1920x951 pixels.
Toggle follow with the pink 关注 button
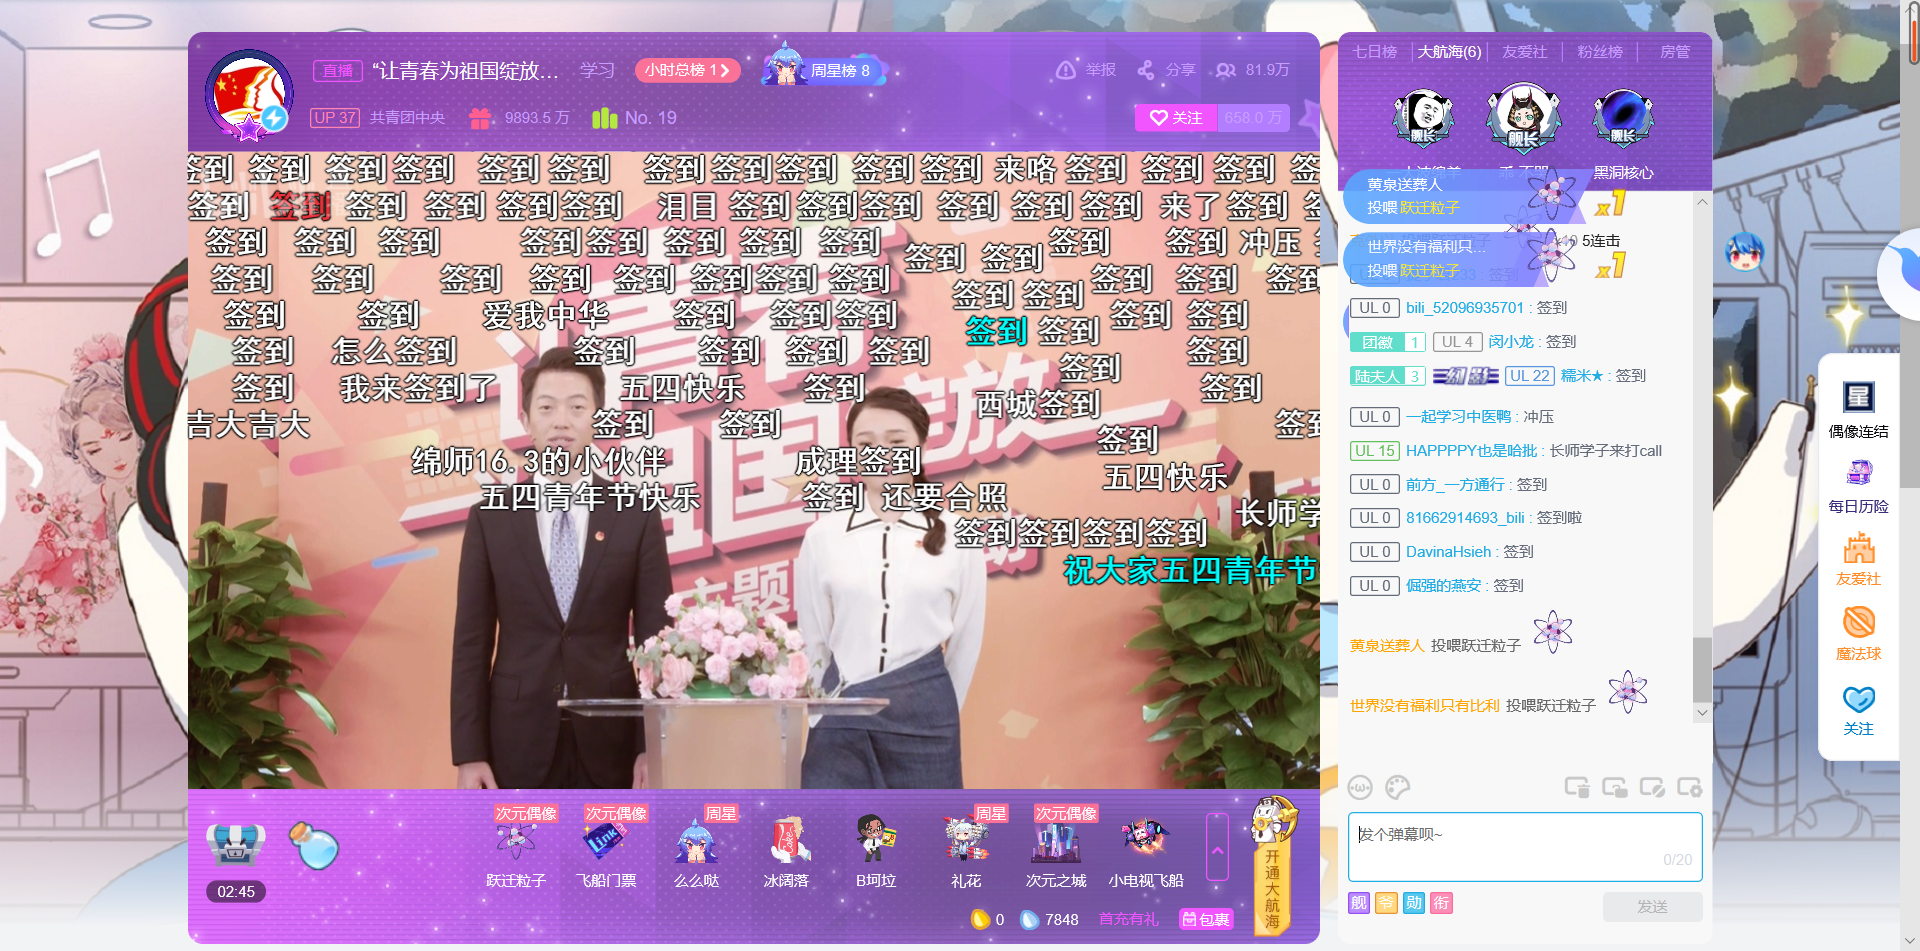[x=1176, y=118]
